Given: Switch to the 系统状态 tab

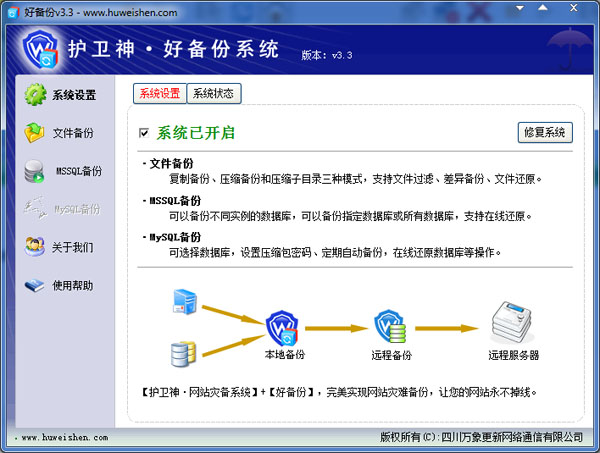Looking at the screenshot, I should point(214,94).
